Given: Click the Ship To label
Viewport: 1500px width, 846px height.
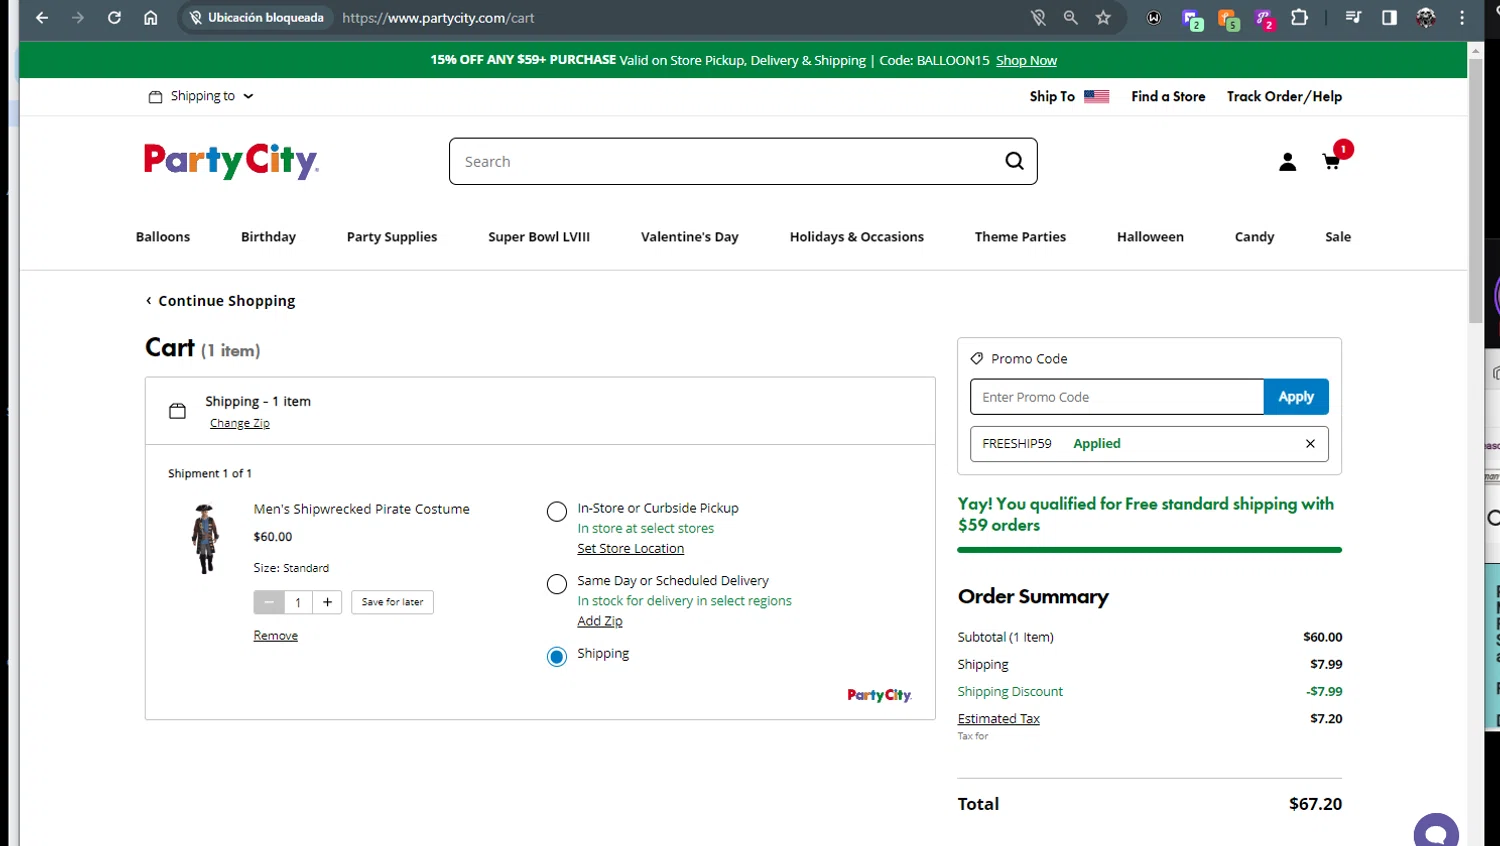Looking at the screenshot, I should tap(1052, 96).
